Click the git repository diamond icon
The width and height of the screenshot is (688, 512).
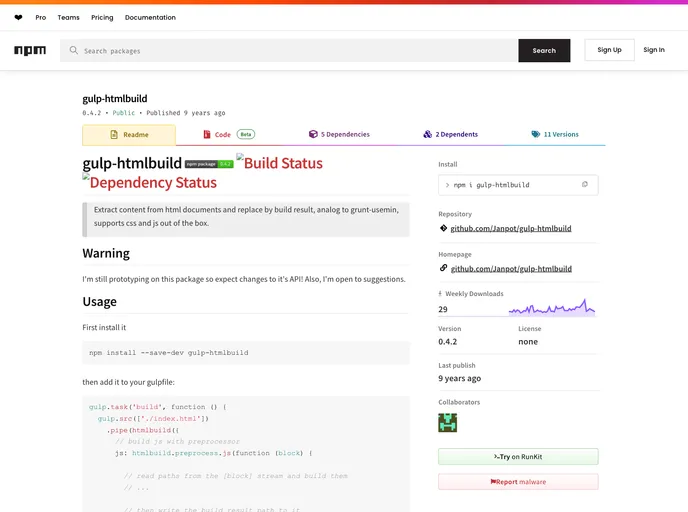click(x=443, y=228)
